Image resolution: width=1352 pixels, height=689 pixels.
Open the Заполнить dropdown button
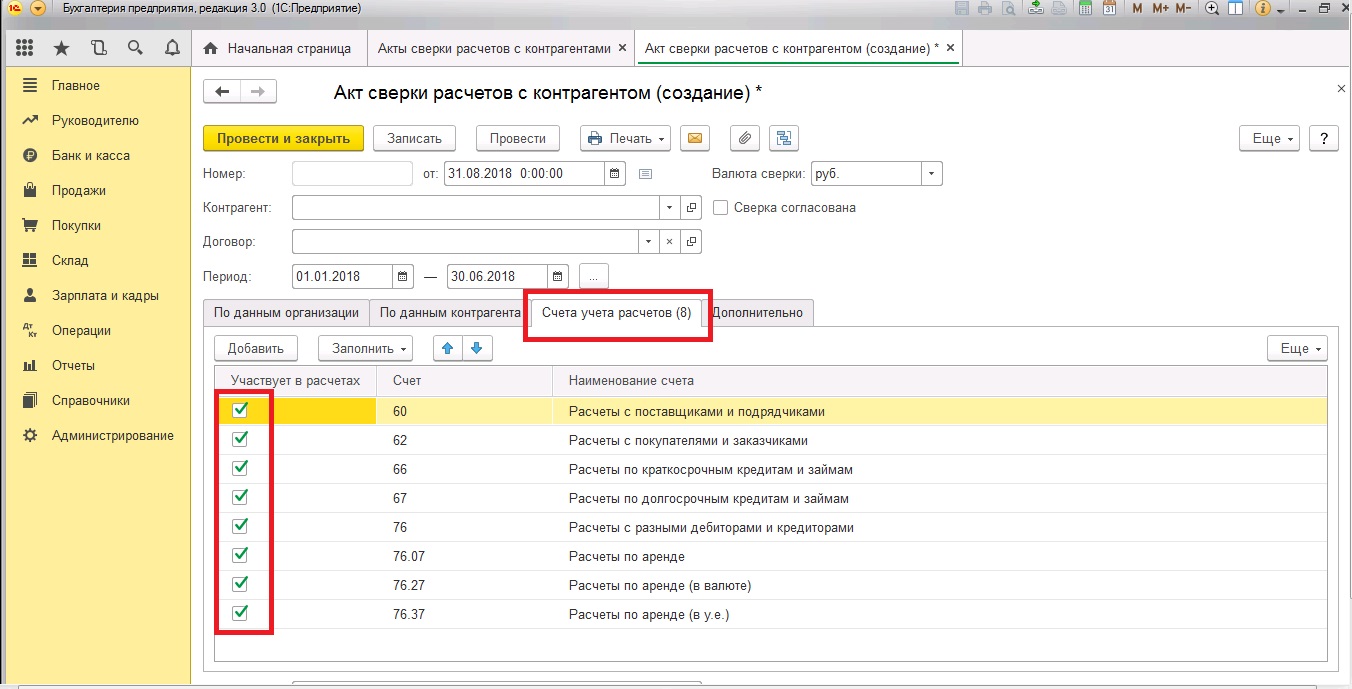[365, 348]
